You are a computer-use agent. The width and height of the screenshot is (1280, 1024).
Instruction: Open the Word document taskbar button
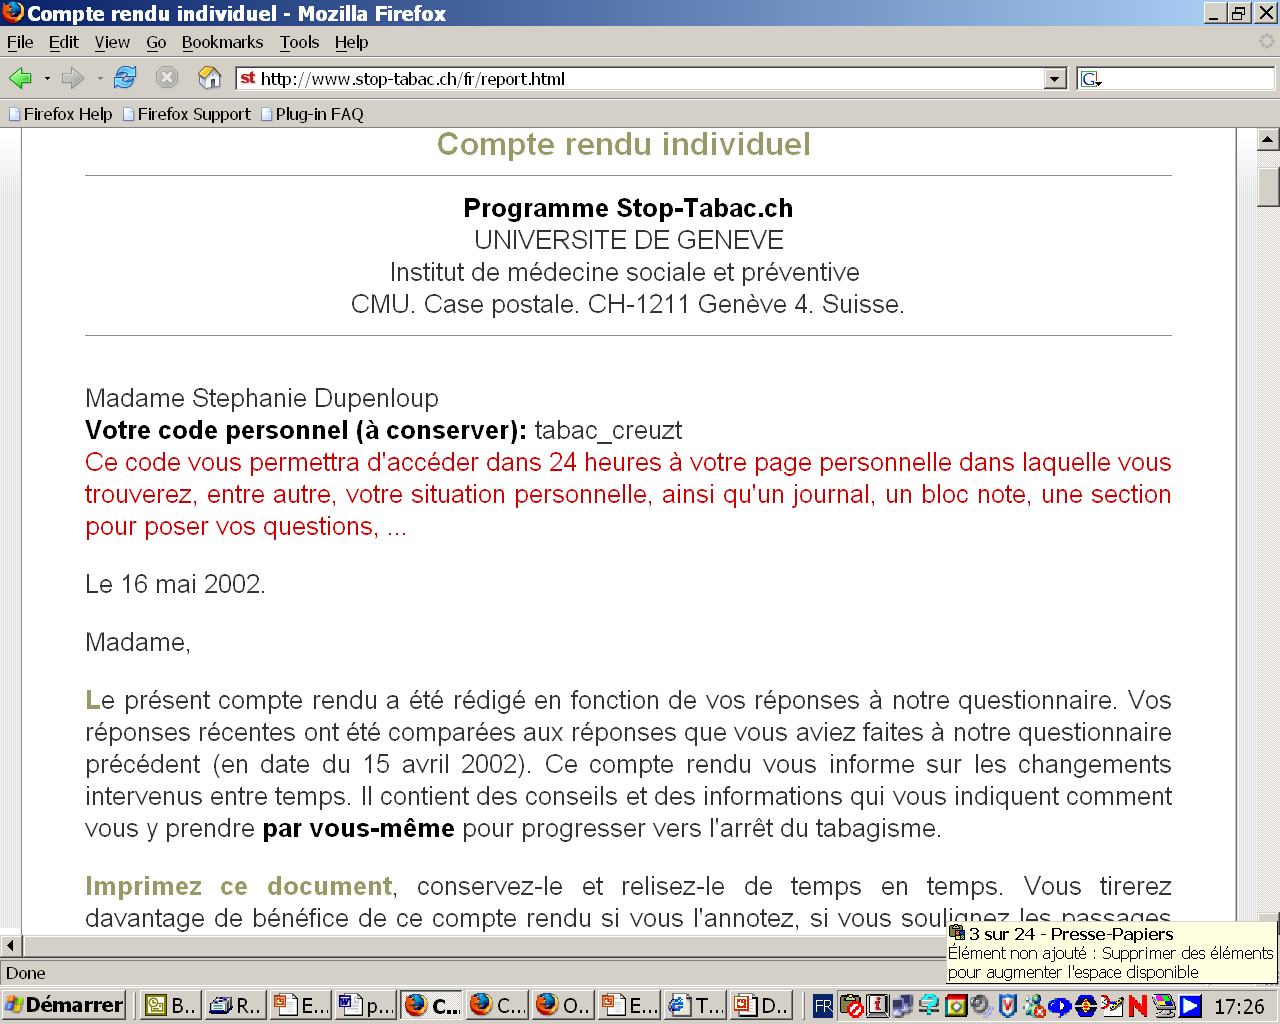click(x=365, y=1005)
